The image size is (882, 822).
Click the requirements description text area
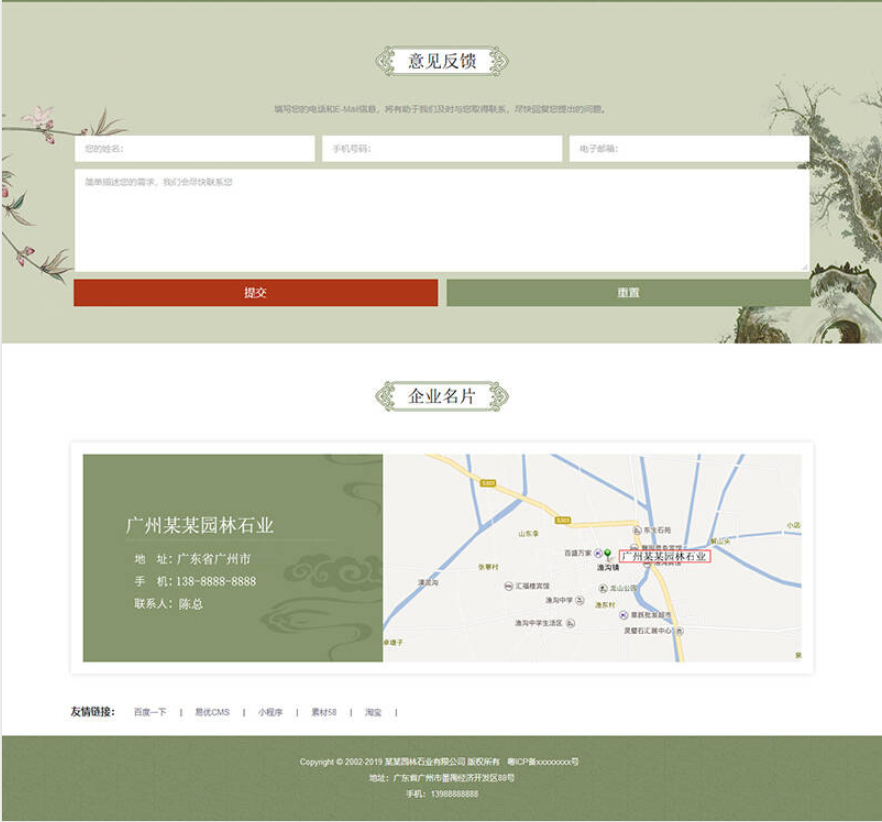(441, 220)
